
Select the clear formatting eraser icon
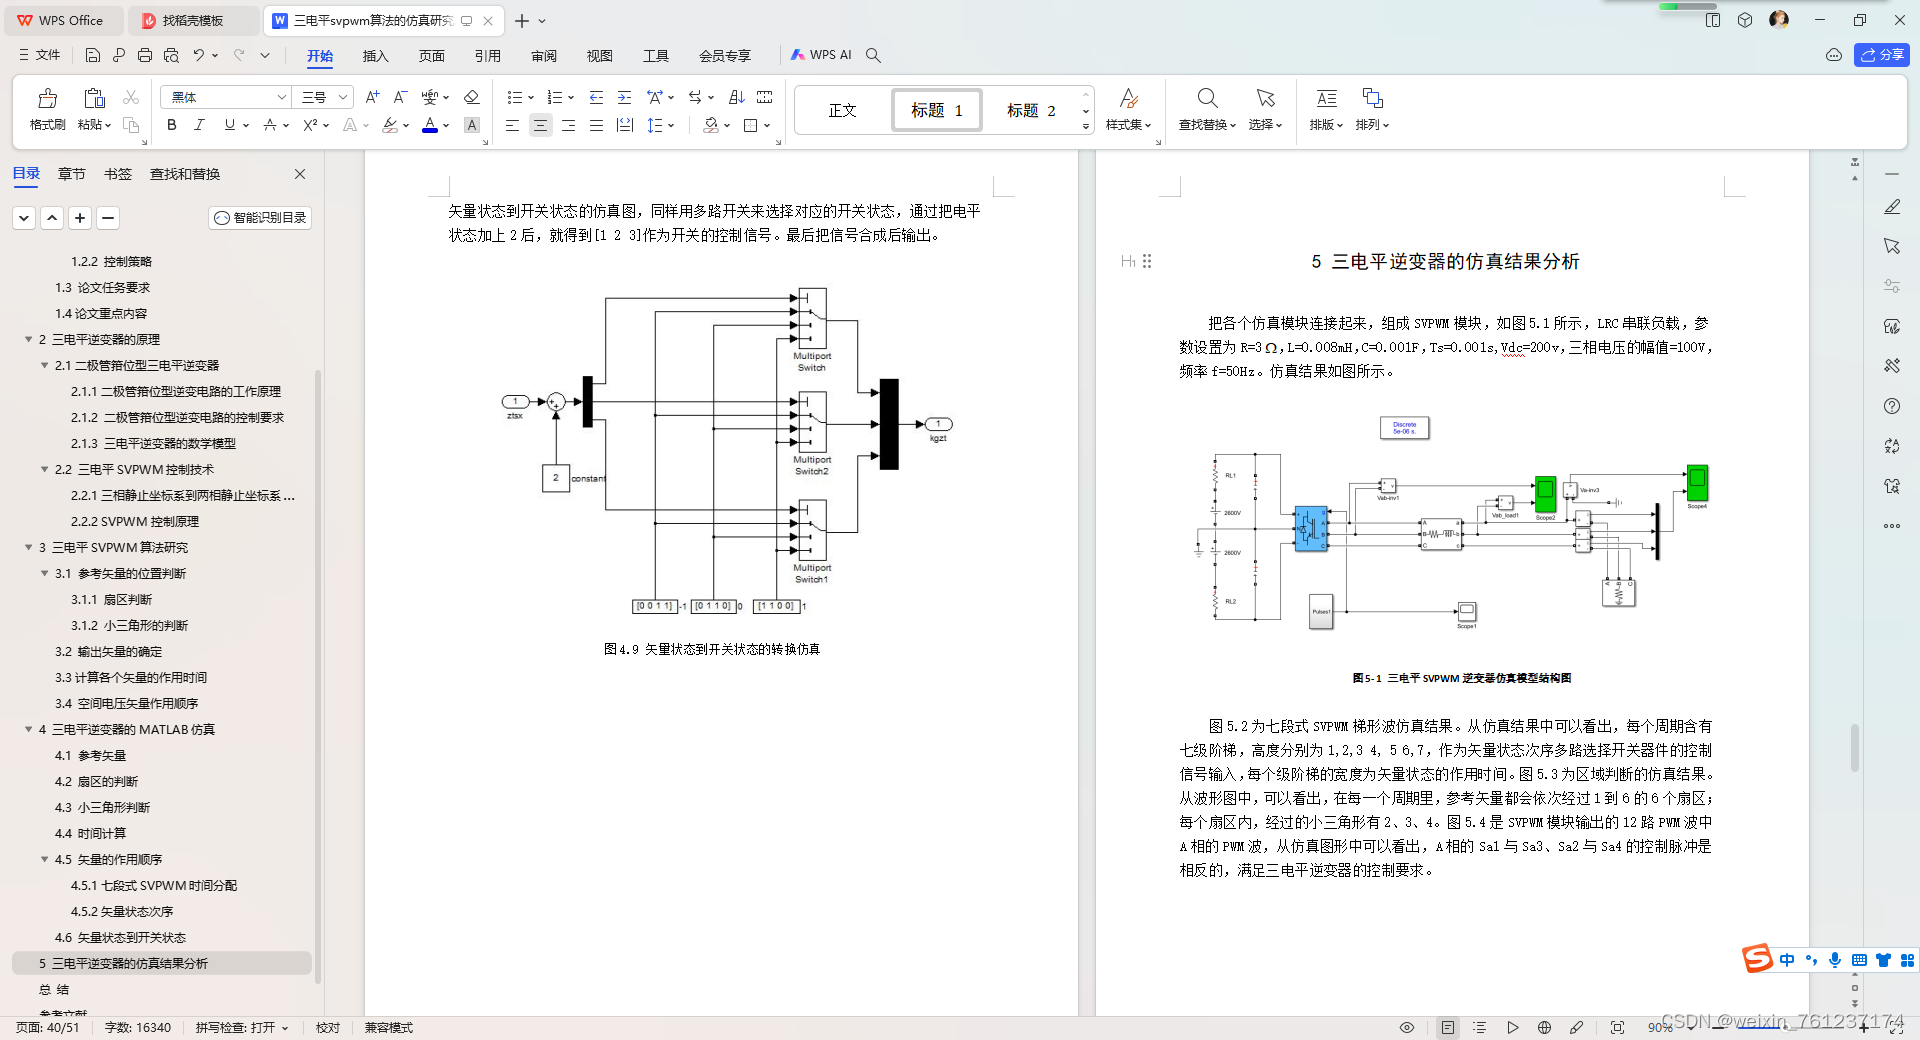click(471, 97)
